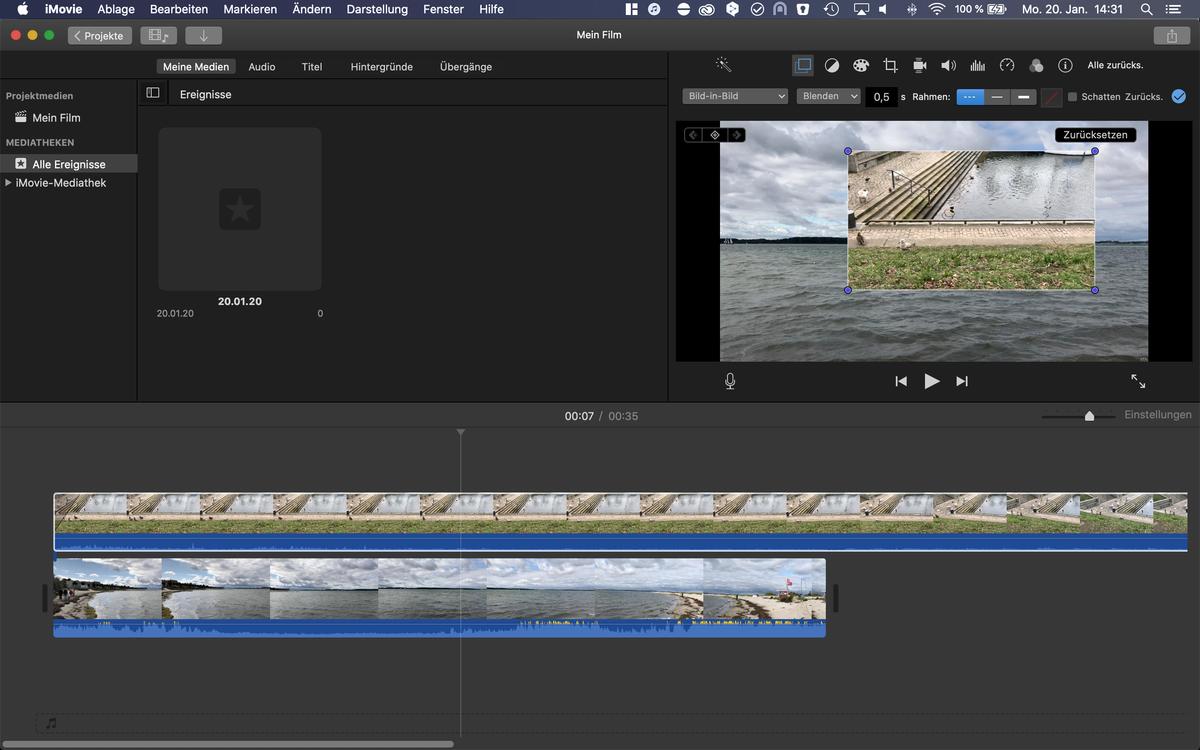Go to next keyframe arrow
The width and height of the screenshot is (1200, 750).
click(736, 135)
